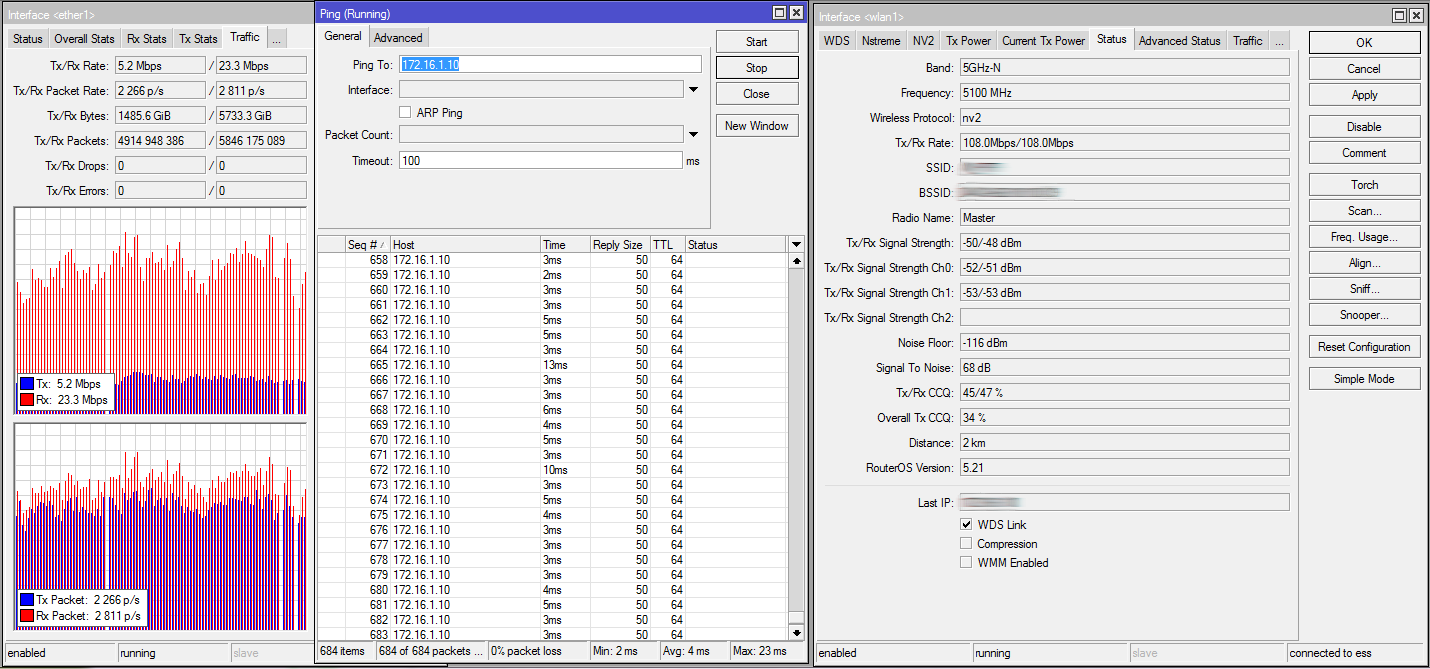This screenshot has width=1430, height=669.
Task: Expand the Packet Count dropdown arrow
Action: [693, 135]
